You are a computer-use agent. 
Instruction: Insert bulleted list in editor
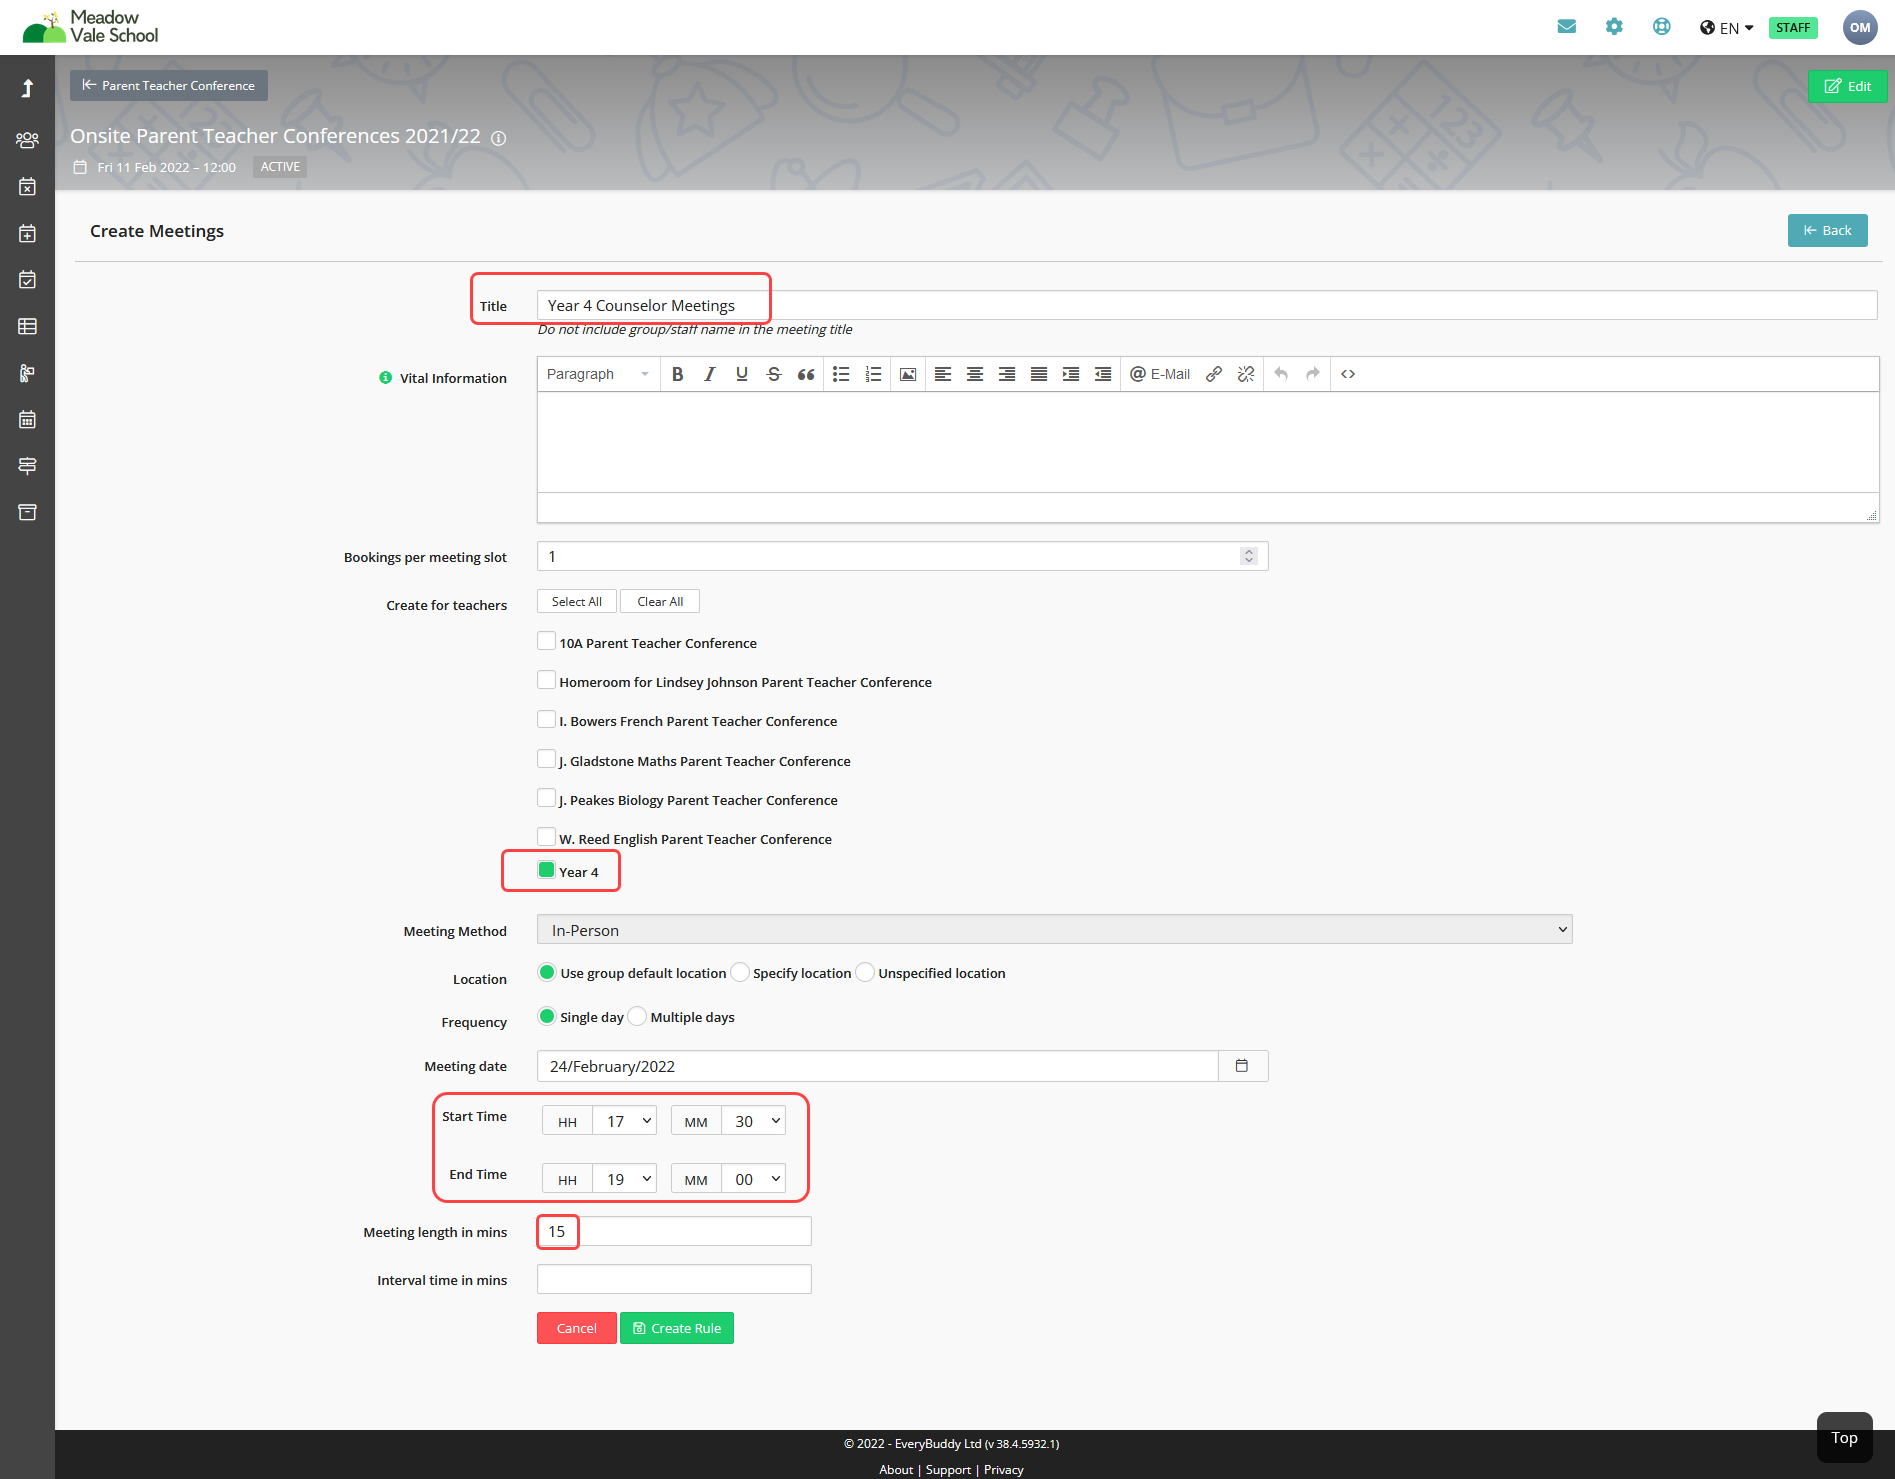click(841, 374)
